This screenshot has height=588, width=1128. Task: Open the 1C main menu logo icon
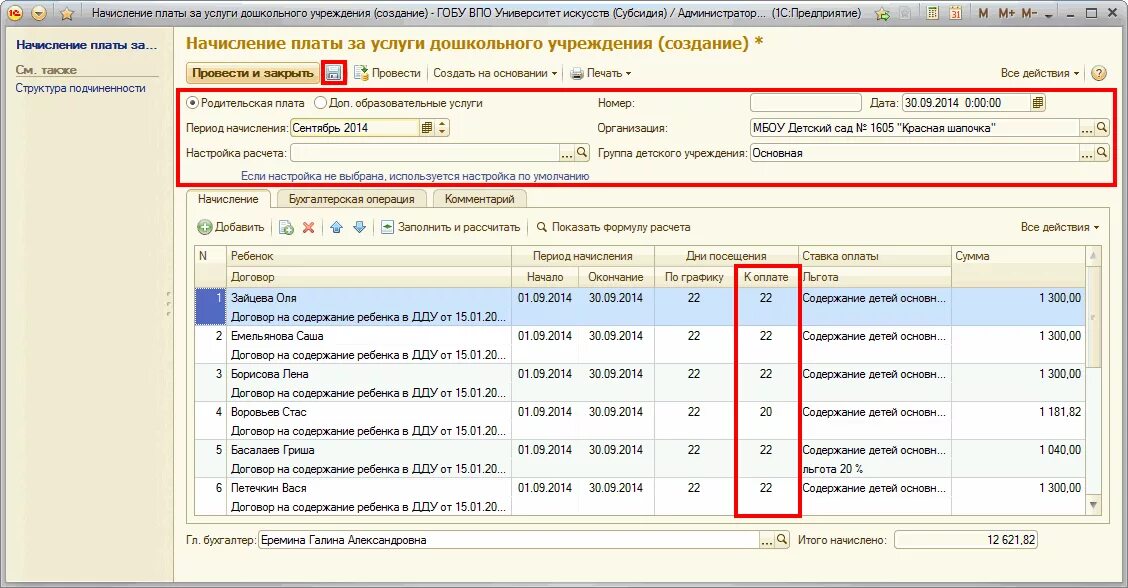coord(14,13)
